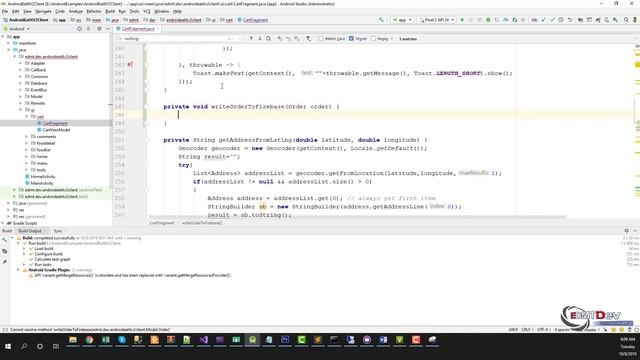Click the androideatitv2client breadcrumb
The width and height of the screenshot is (640, 360).
click(181, 20)
